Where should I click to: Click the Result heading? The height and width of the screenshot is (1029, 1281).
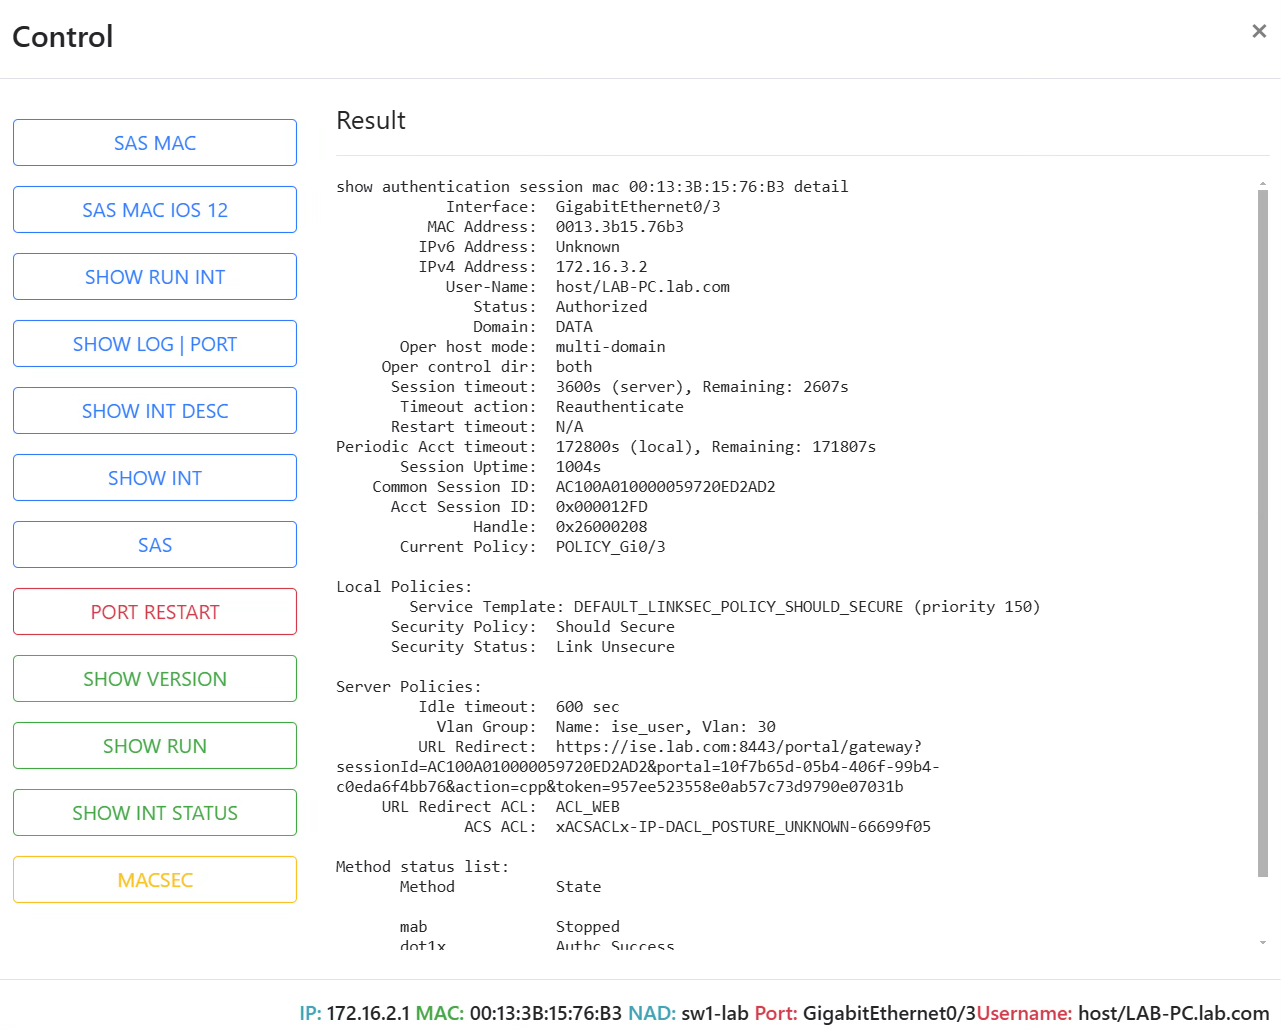pyautogui.click(x=371, y=120)
